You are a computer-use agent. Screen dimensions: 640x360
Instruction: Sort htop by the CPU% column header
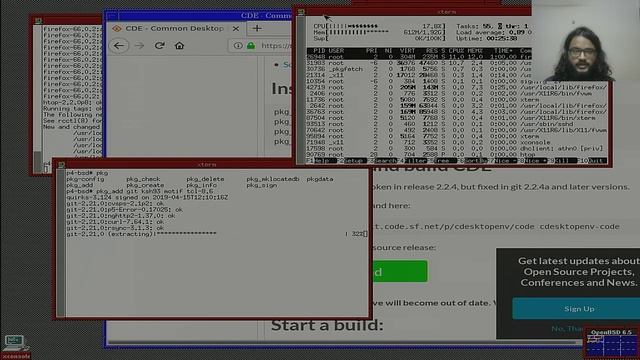[x=456, y=51]
